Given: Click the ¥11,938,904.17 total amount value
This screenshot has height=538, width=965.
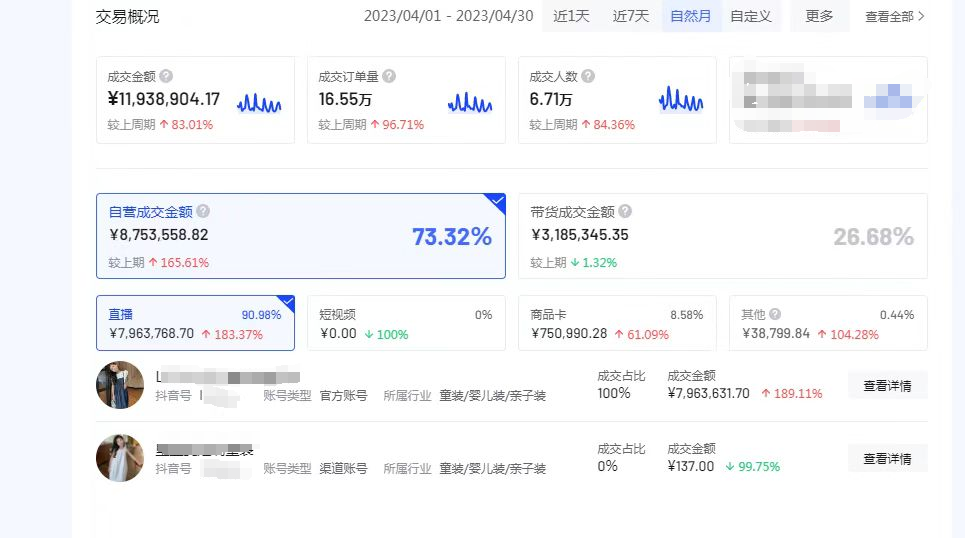Looking at the screenshot, I should 164,99.
